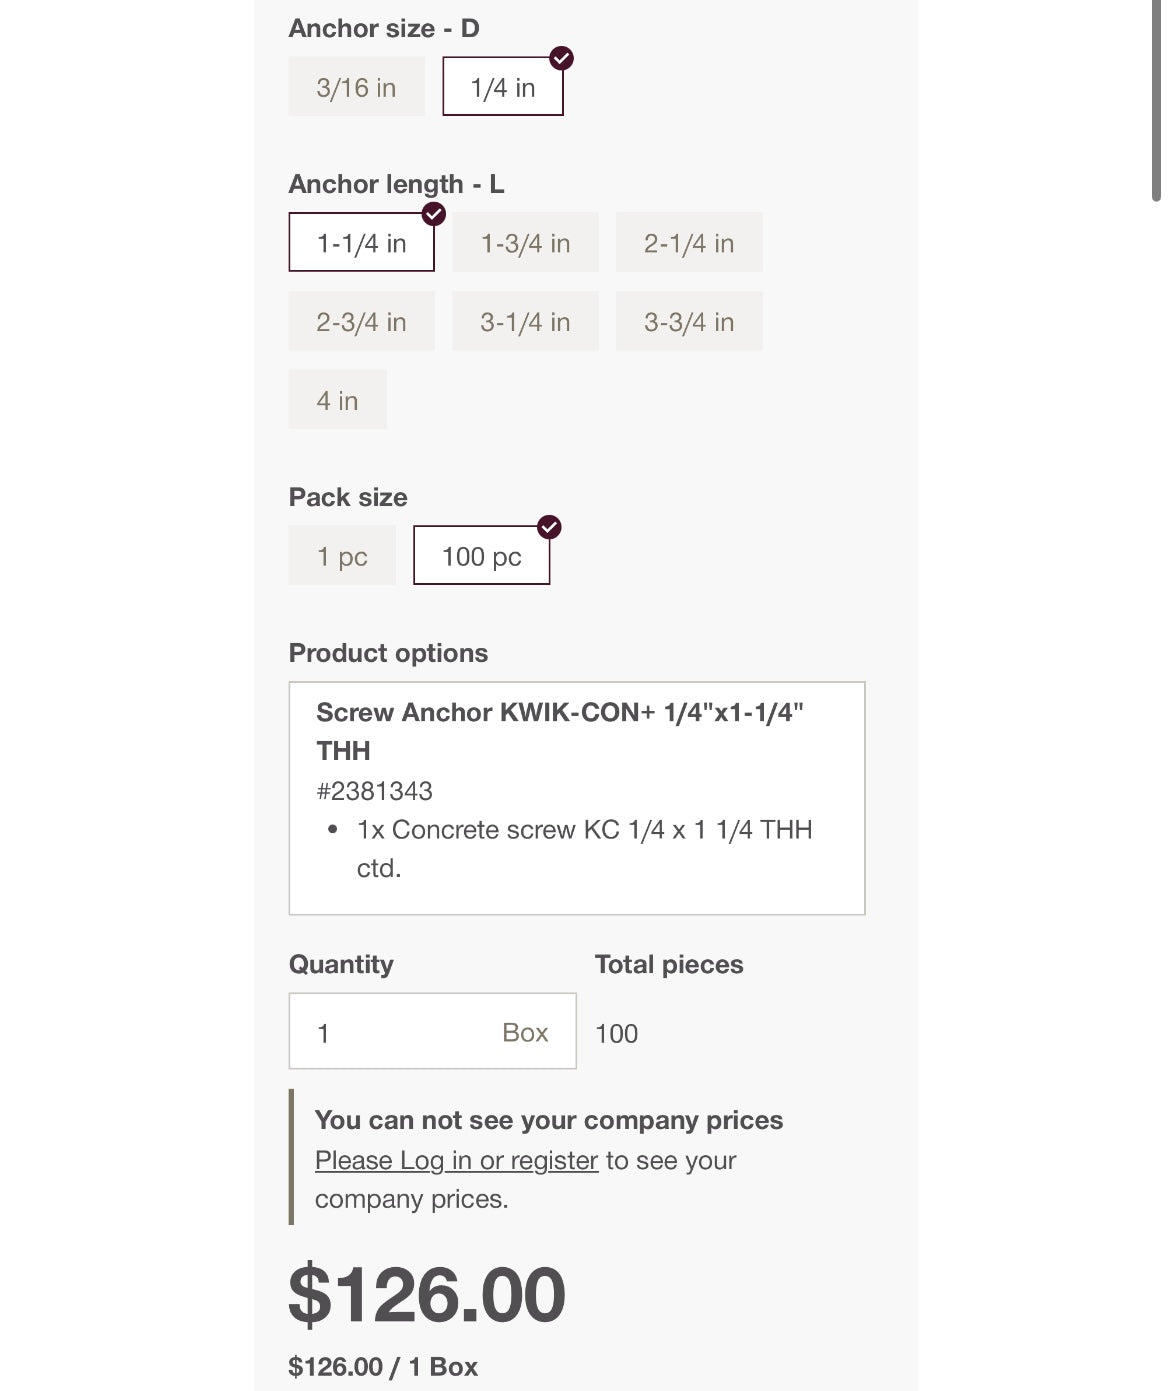Click the checkmark badge on 1-1/4 in
Screen dimensions: 1170x1391
434,214
